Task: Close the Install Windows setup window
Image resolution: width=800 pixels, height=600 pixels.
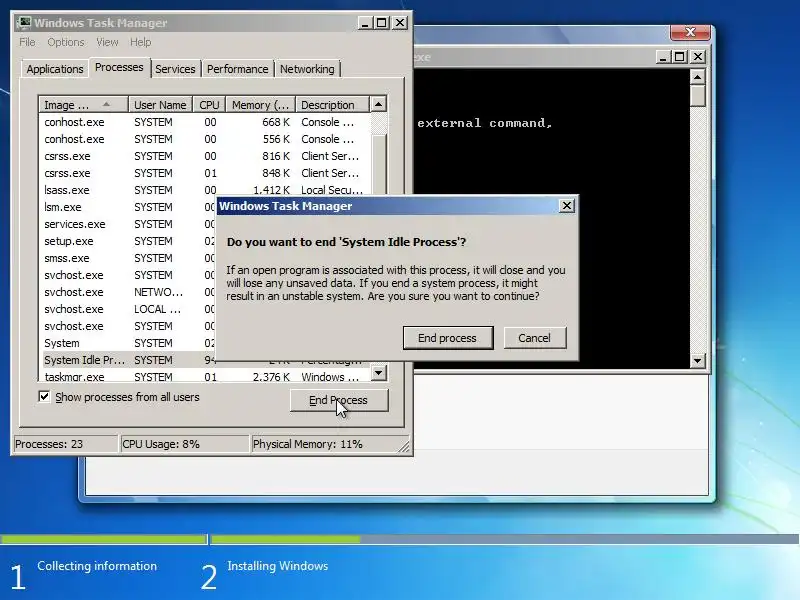Action: pyautogui.click(x=690, y=32)
